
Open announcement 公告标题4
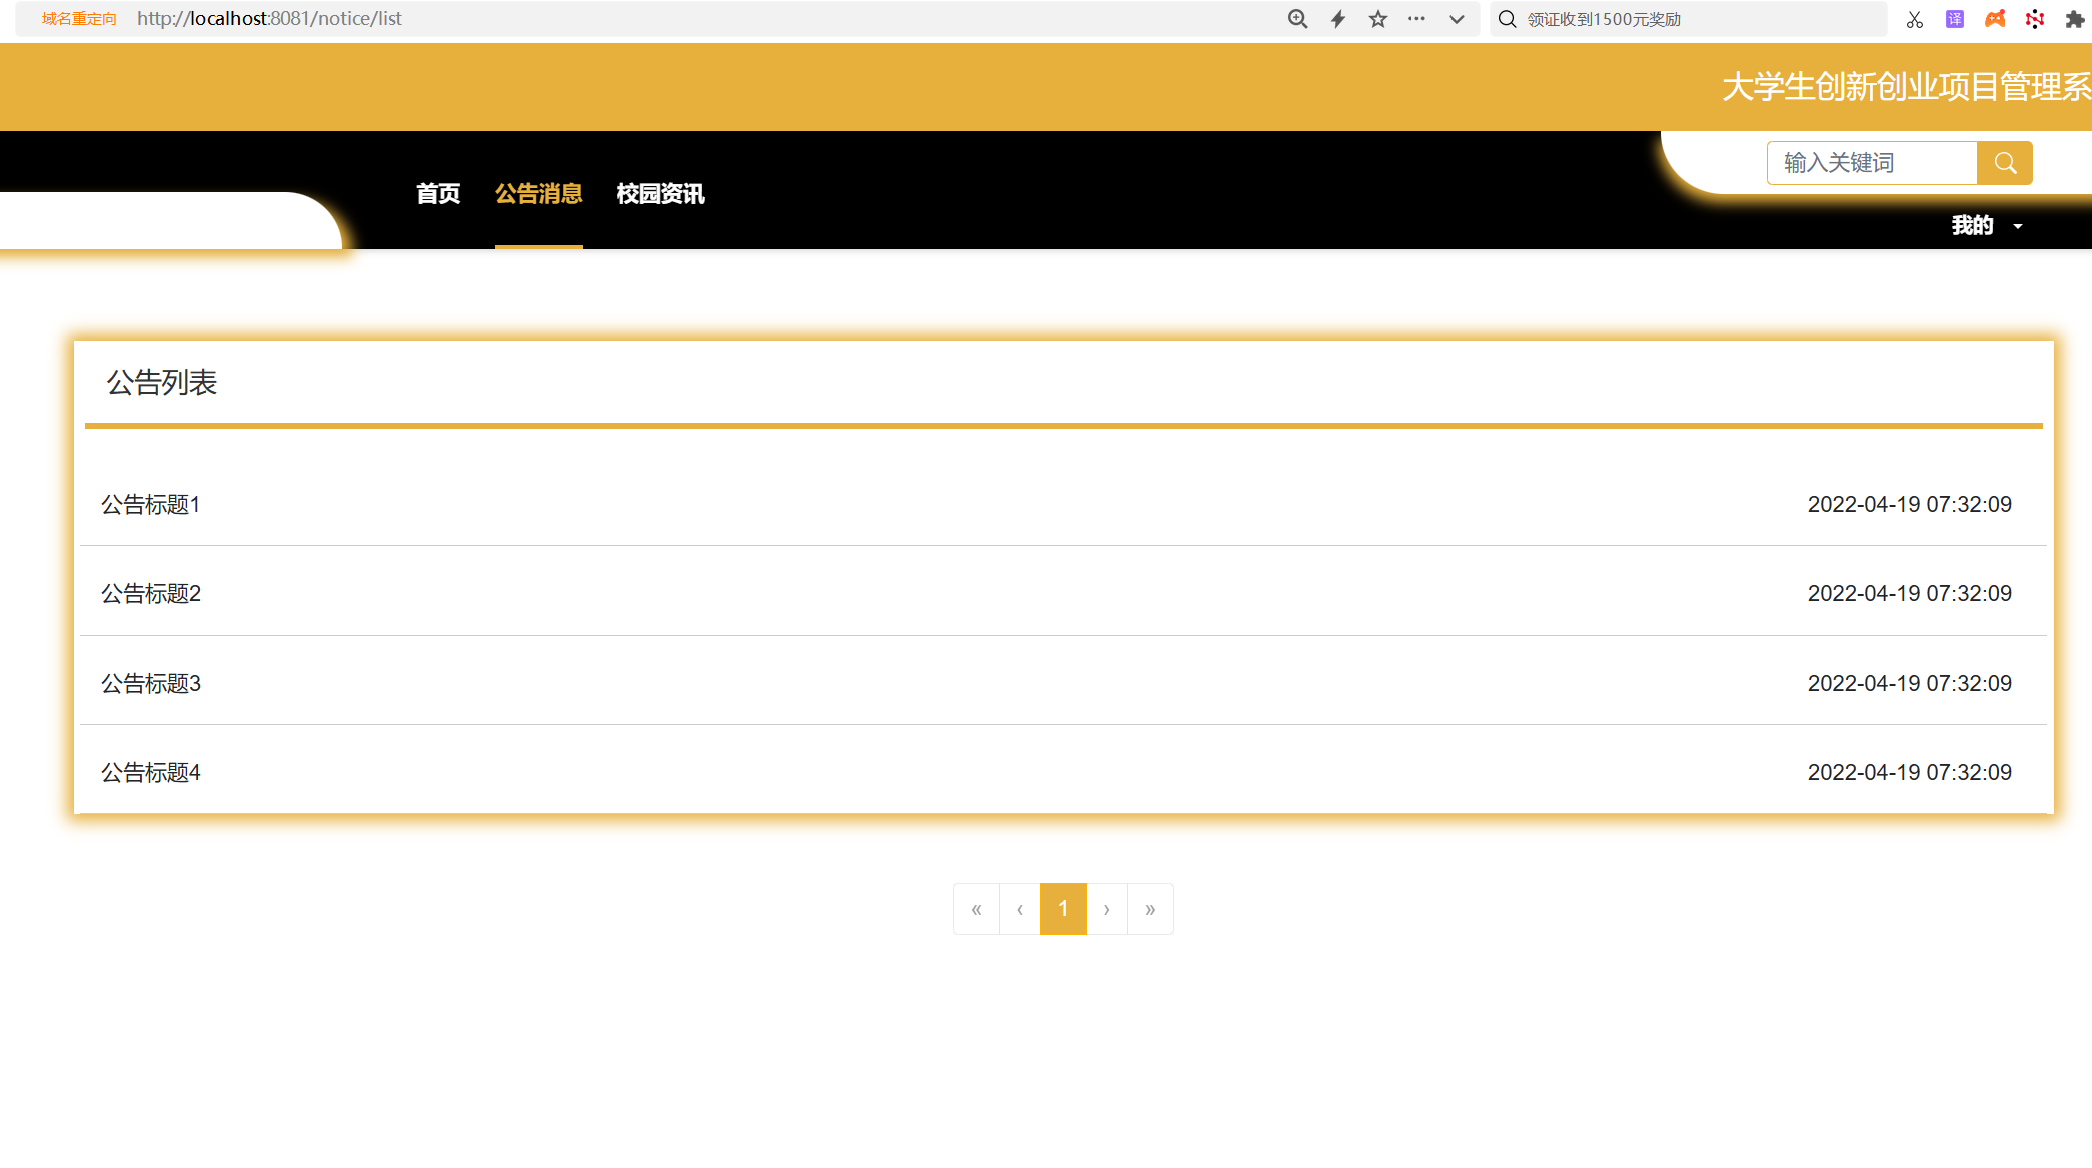[x=151, y=773]
